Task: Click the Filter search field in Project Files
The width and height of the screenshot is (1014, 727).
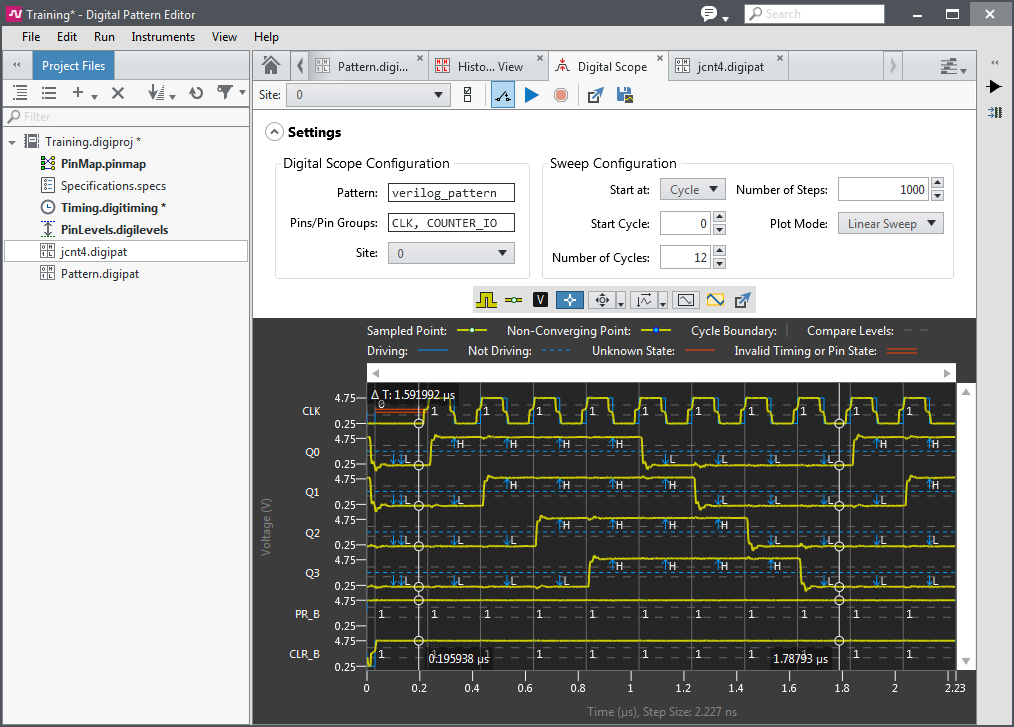Action: (x=127, y=116)
